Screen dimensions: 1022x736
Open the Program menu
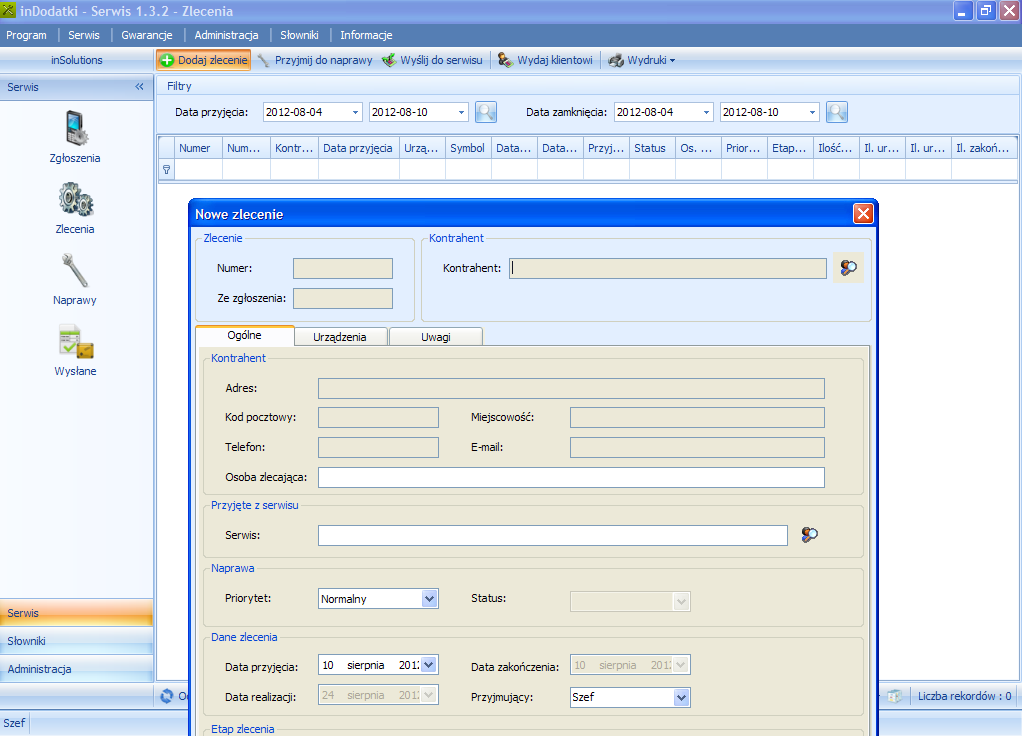pos(26,35)
